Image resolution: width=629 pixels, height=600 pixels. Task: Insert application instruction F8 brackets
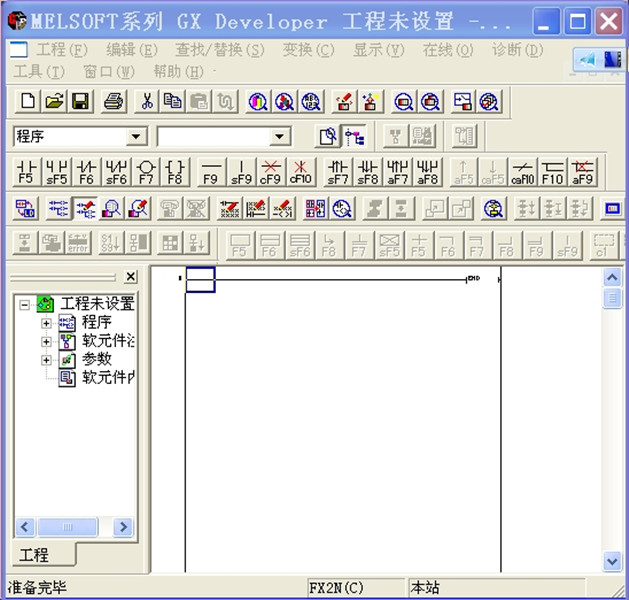pos(176,172)
